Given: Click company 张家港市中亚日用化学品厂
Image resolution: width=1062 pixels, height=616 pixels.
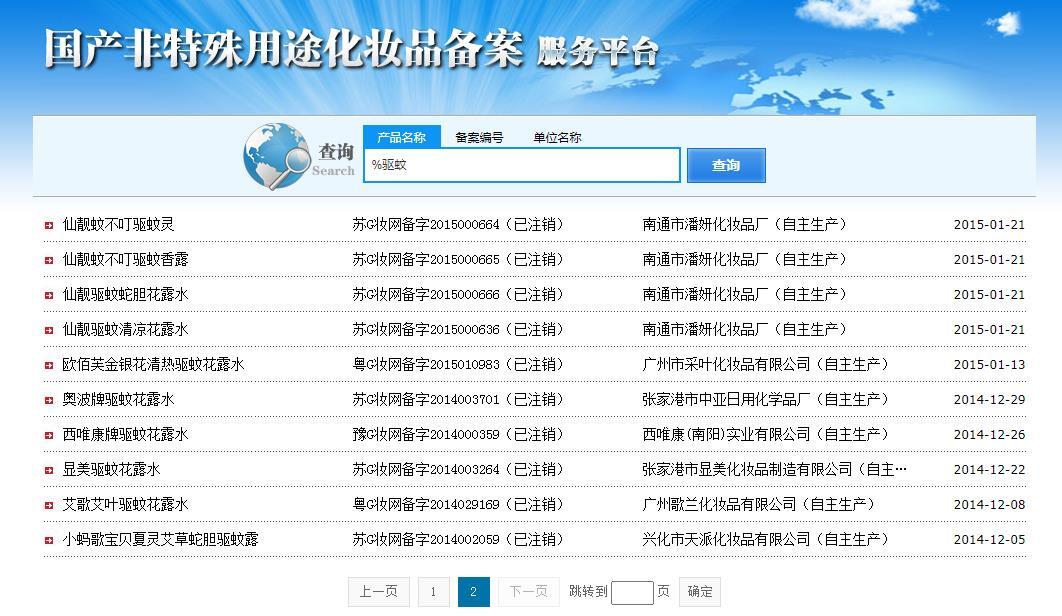Looking at the screenshot, I should pyautogui.click(x=726, y=400).
